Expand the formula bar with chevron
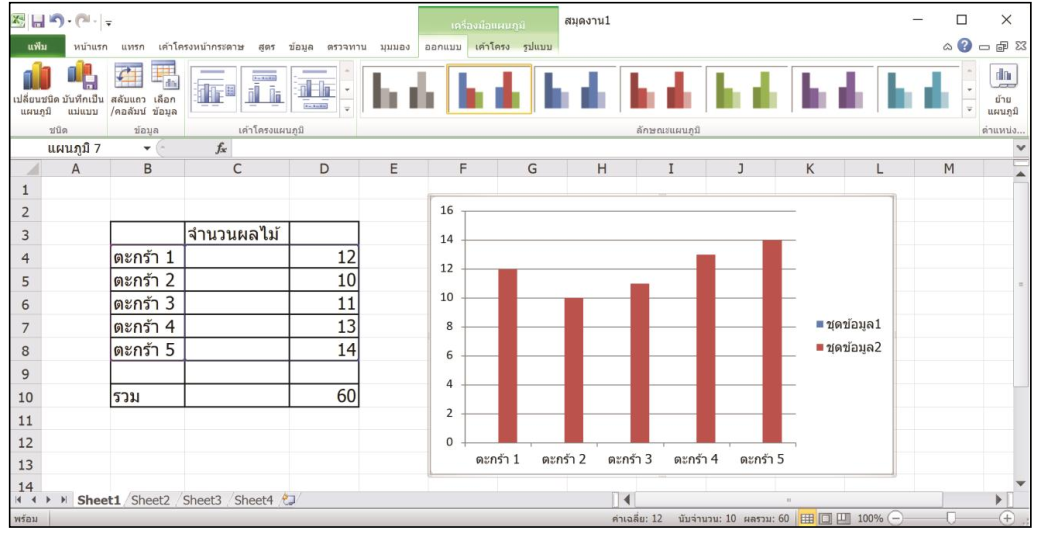This screenshot has width=1040, height=536. coord(1021,148)
